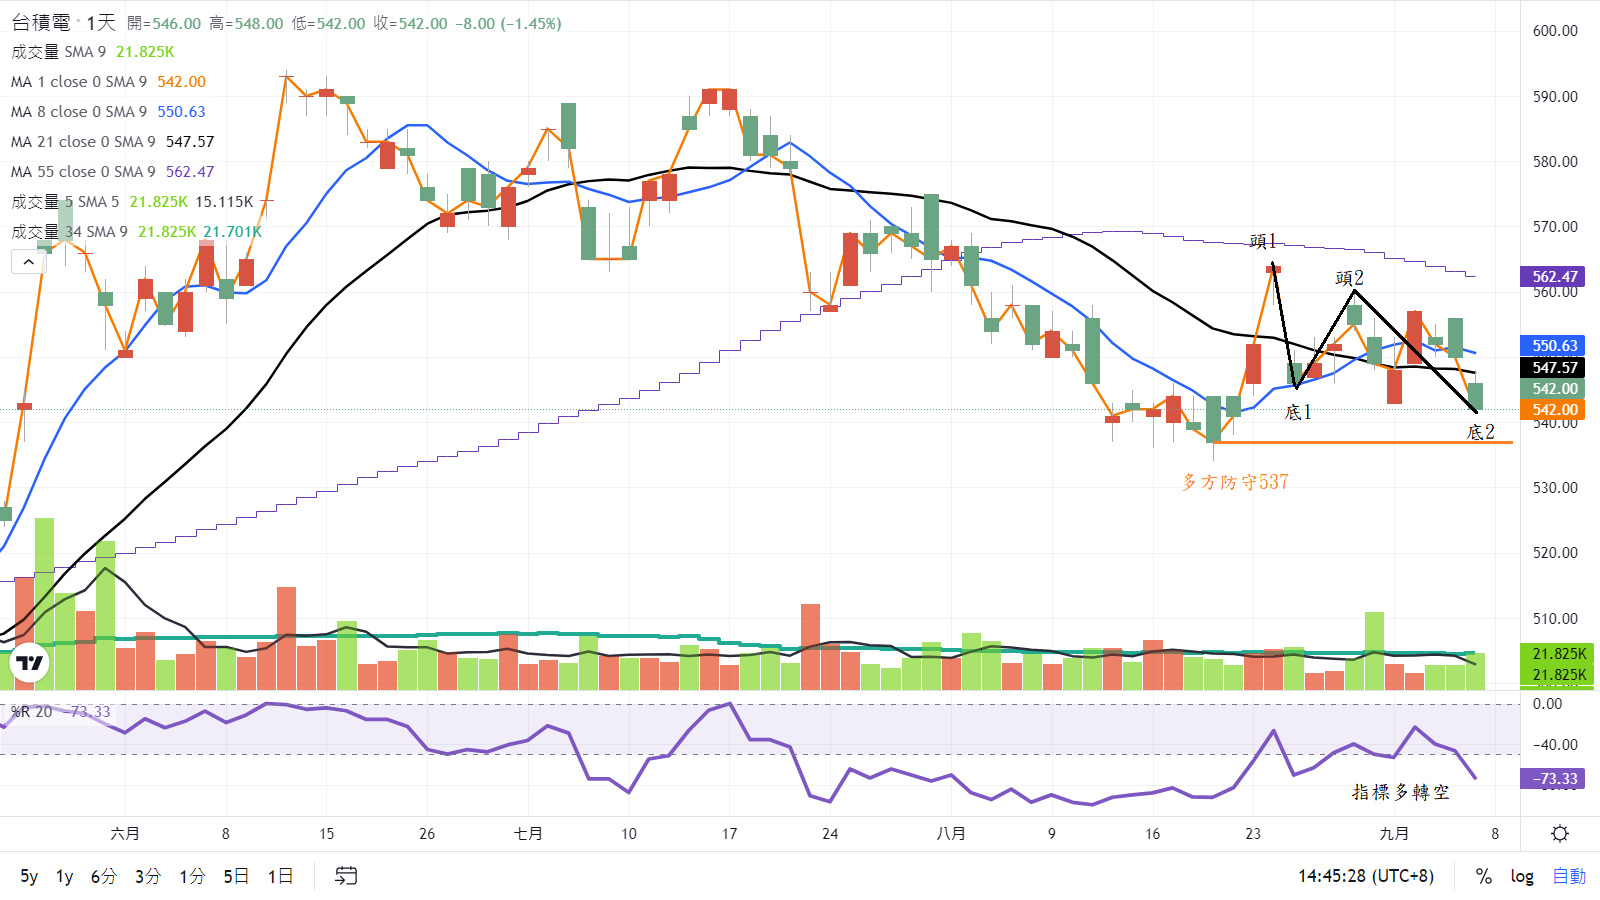Click the go-to-date calendar icon
The image size is (1600, 900).
click(x=345, y=876)
